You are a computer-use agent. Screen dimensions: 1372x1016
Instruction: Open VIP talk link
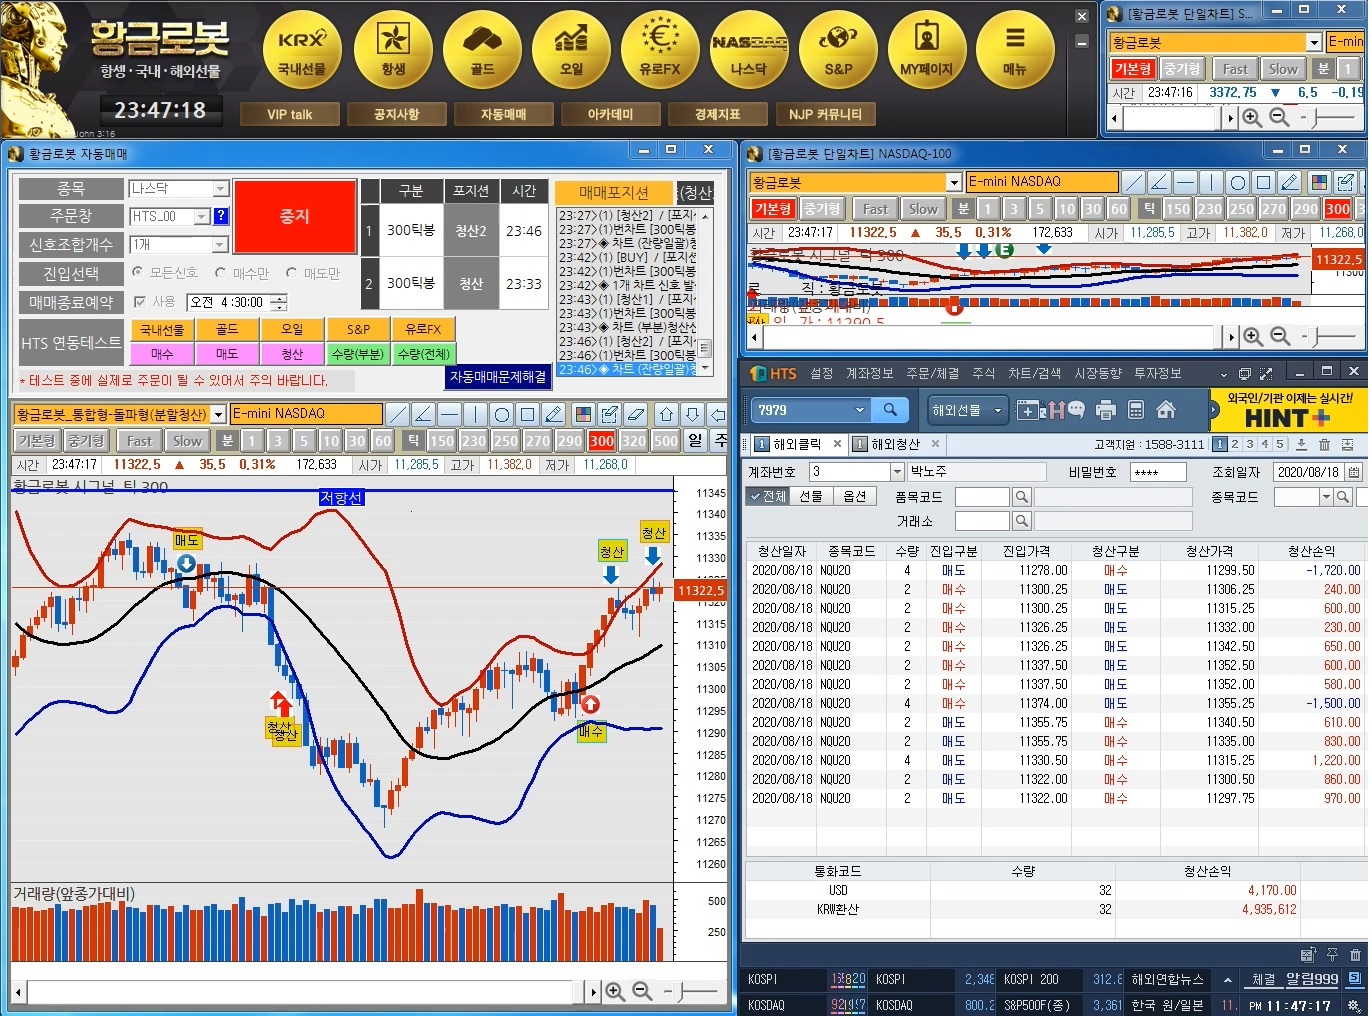click(x=289, y=114)
